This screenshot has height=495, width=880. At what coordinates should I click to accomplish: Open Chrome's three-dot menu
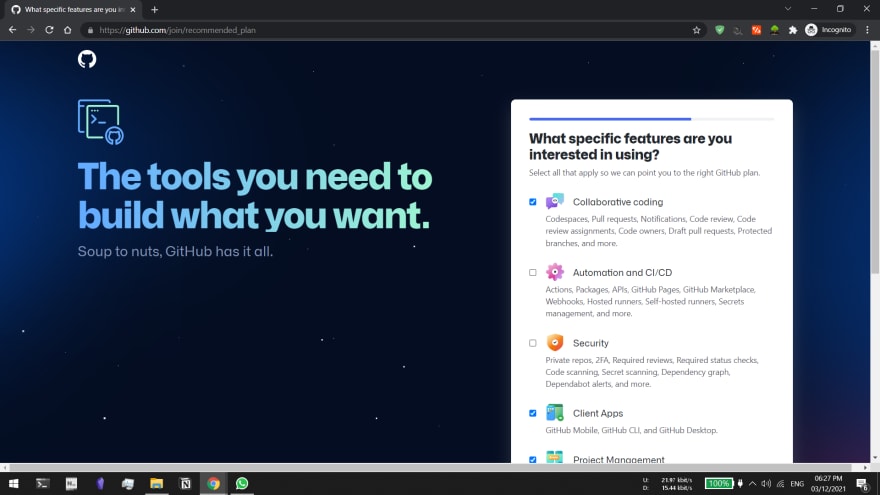[x=867, y=30]
